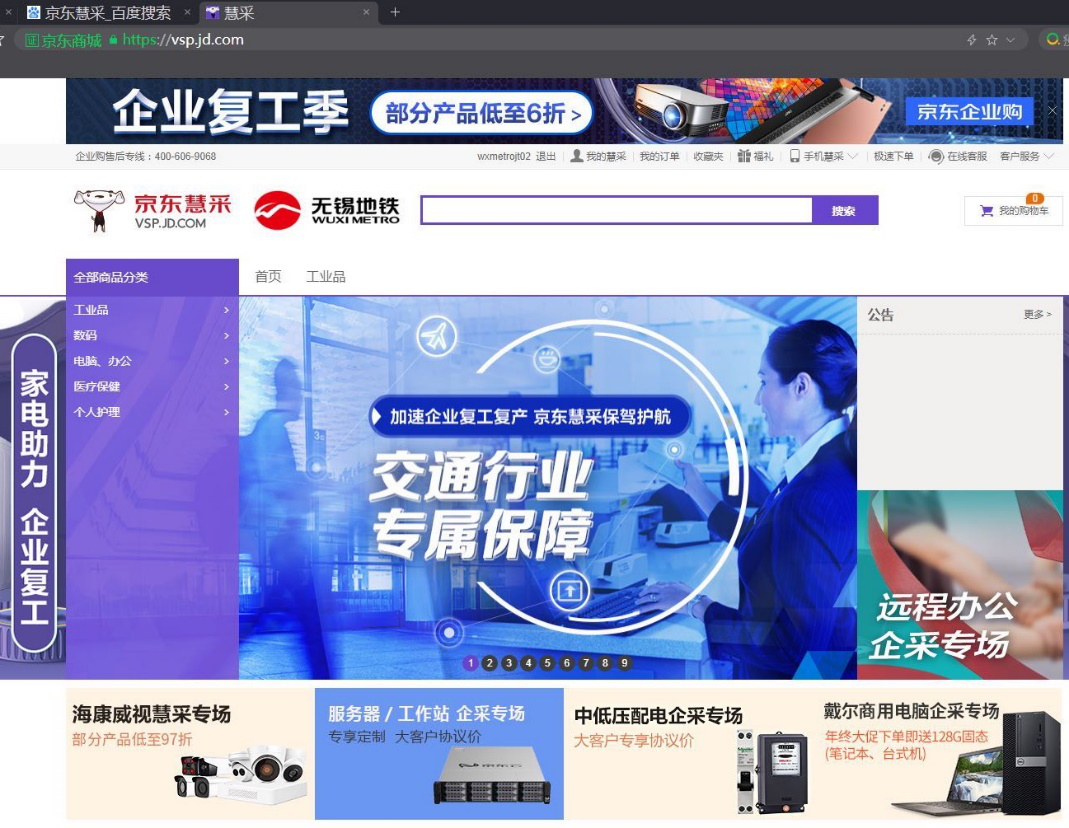
Task: Click the 交通行业专属保障 main carousel banner
Action: 547,488
